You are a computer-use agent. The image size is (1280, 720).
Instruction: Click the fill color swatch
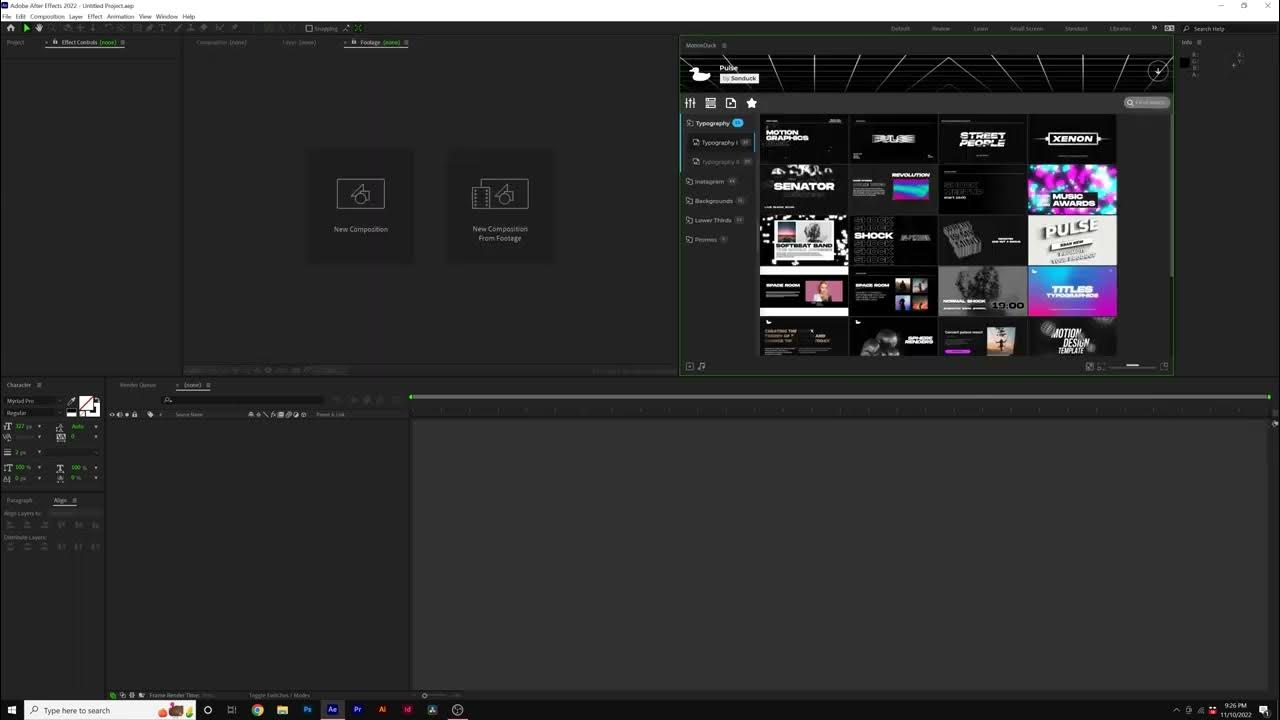[x=86, y=404]
